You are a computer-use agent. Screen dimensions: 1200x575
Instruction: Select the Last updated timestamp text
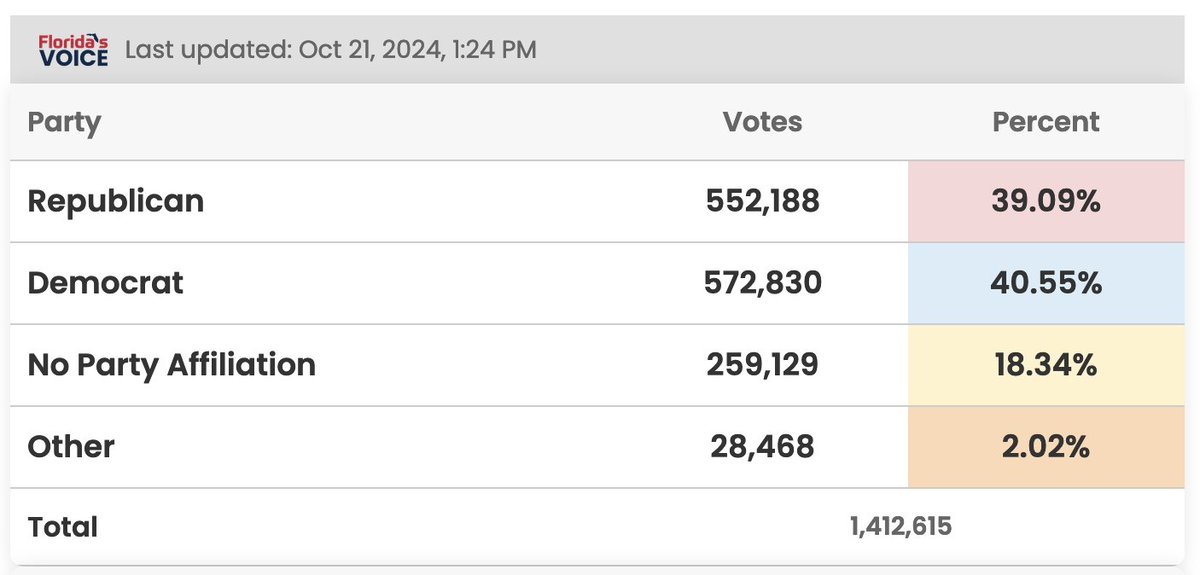point(331,49)
